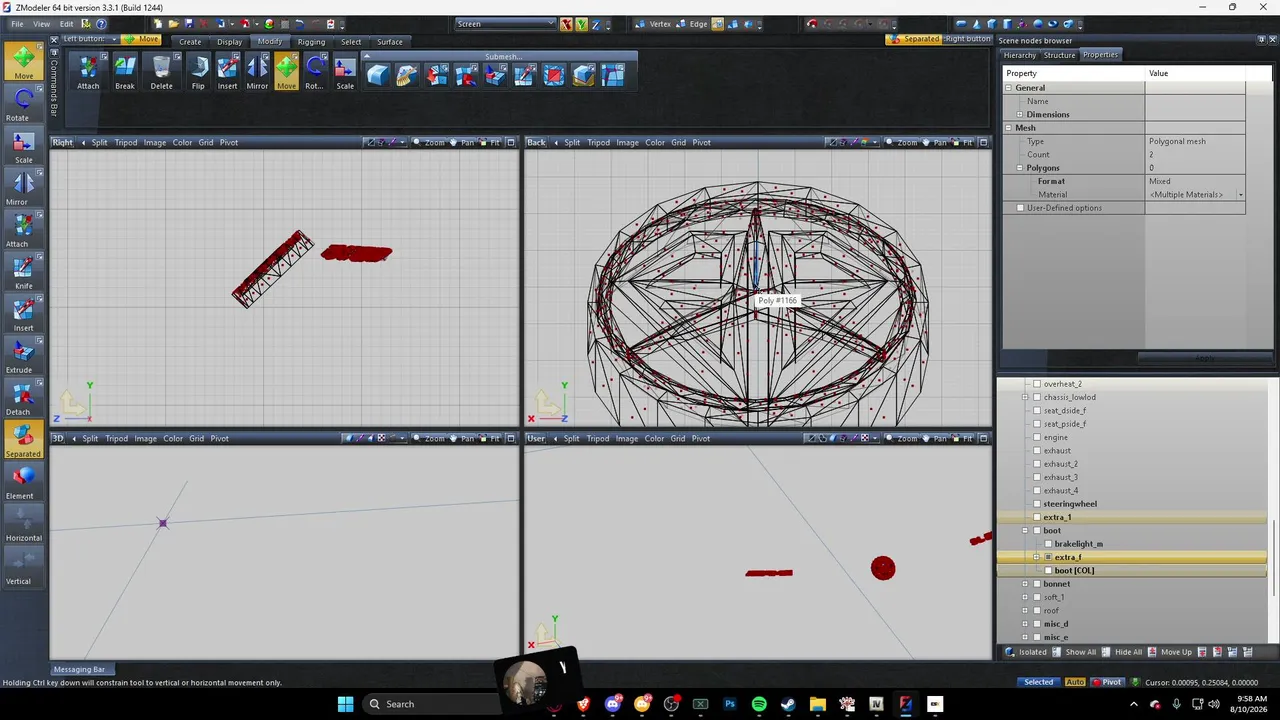Select the Flip tool in Modify ribbon
The height and width of the screenshot is (720, 1280).
point(198,72)
